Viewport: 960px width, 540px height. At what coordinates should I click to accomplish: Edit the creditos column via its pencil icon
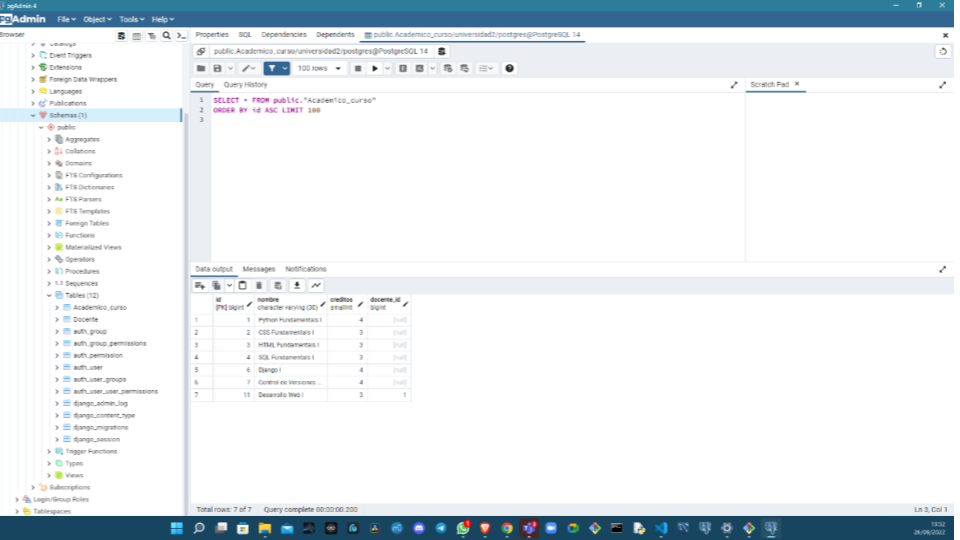(361, 304)
